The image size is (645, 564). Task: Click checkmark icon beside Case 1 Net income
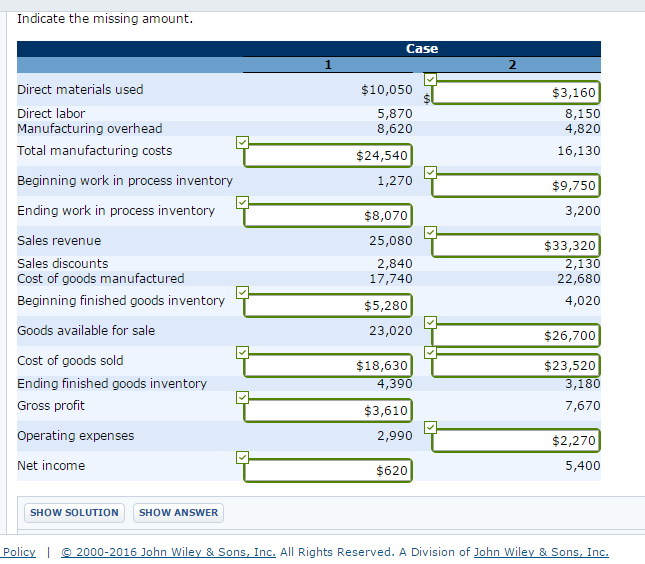(241, 457)
